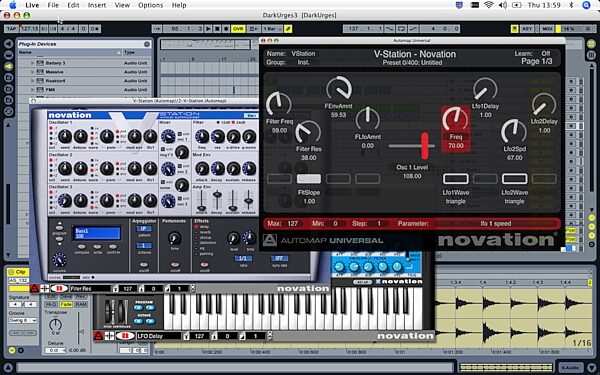The height and width of the screenshot is (375, 600).
Task: Select the LFO Delay parameter name field
Action: (x=159, y=336)
